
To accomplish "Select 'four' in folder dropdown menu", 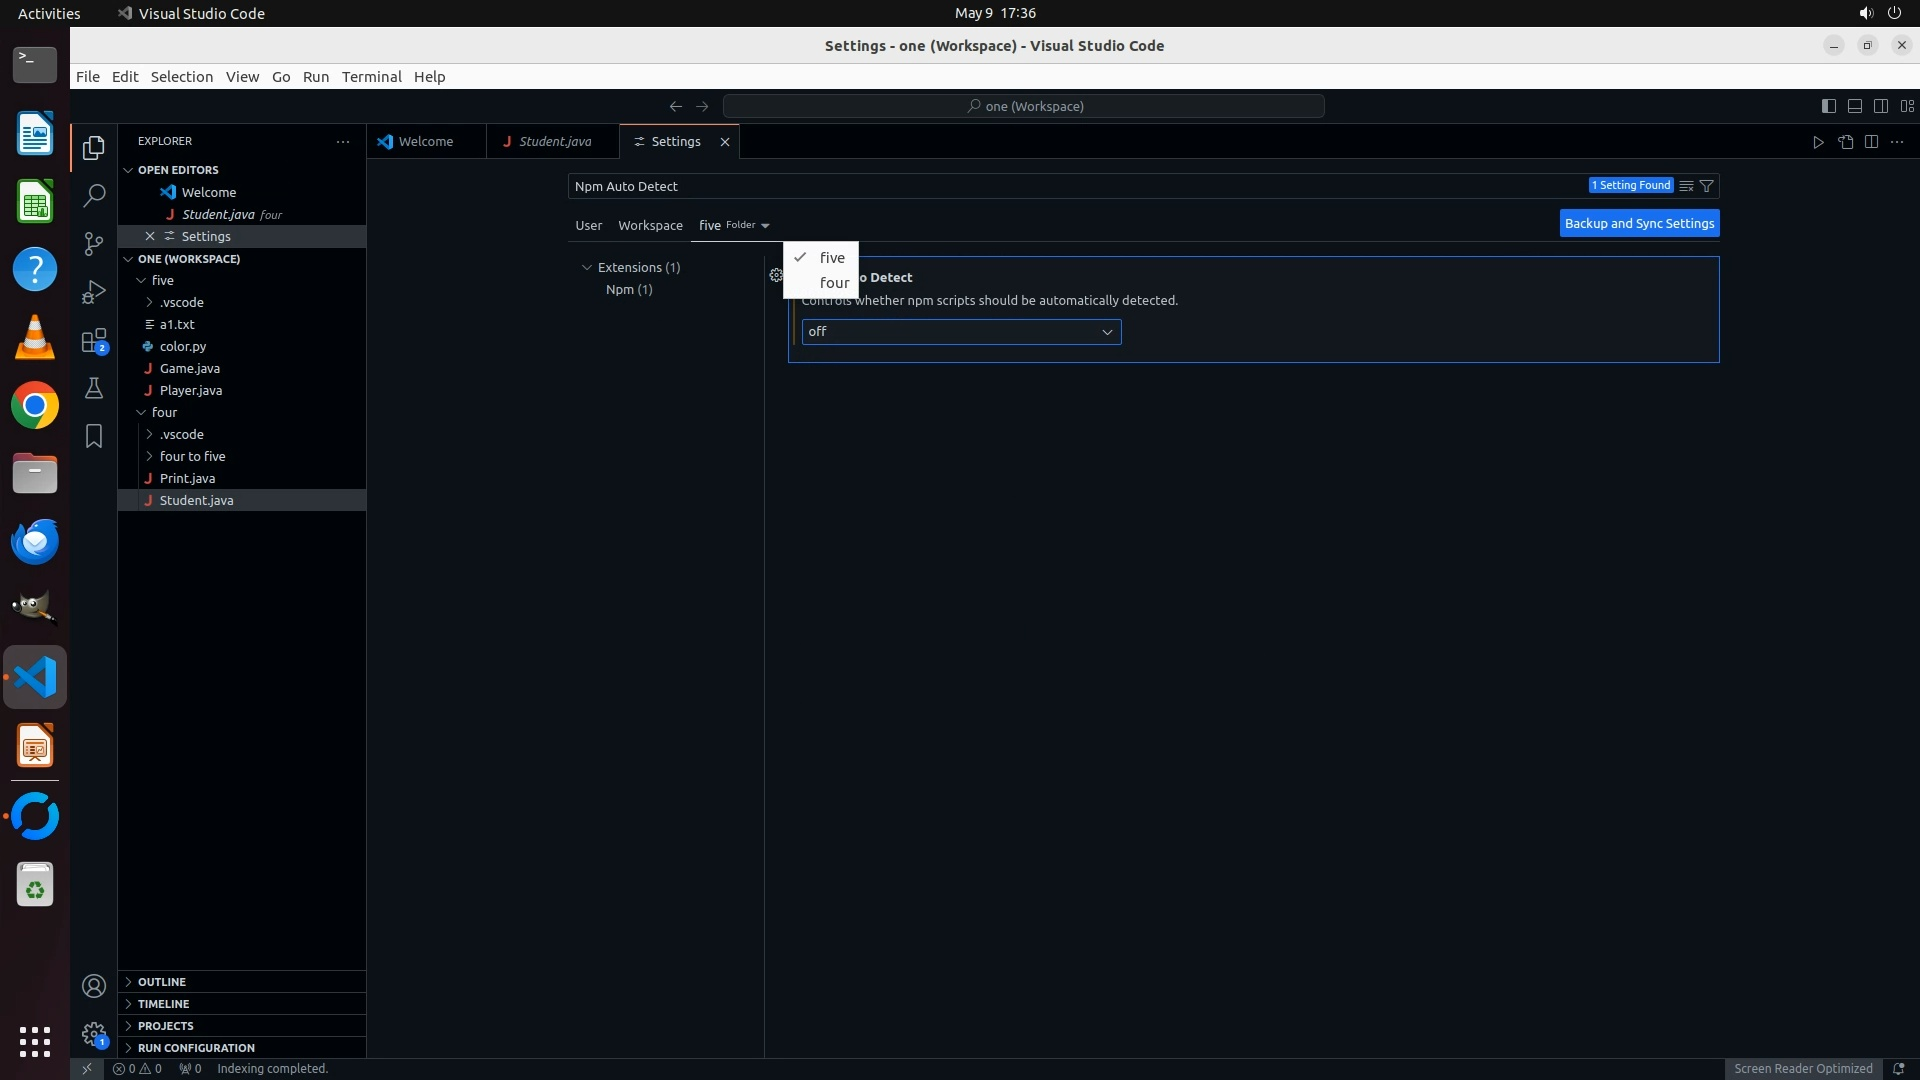I will tap(834, 283).
